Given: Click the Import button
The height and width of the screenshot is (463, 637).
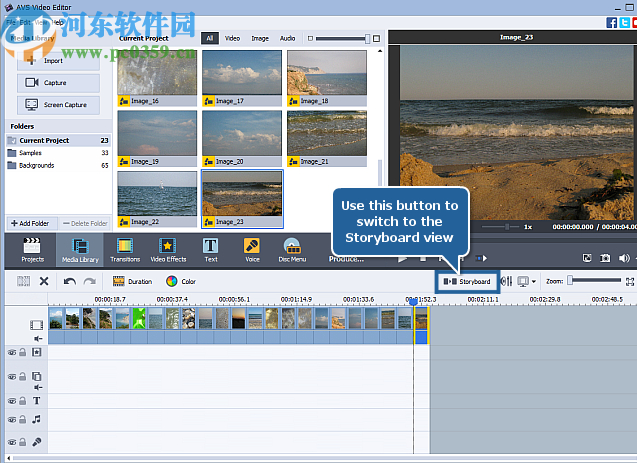Looking at the screenshot, I should tap(58, 61).
